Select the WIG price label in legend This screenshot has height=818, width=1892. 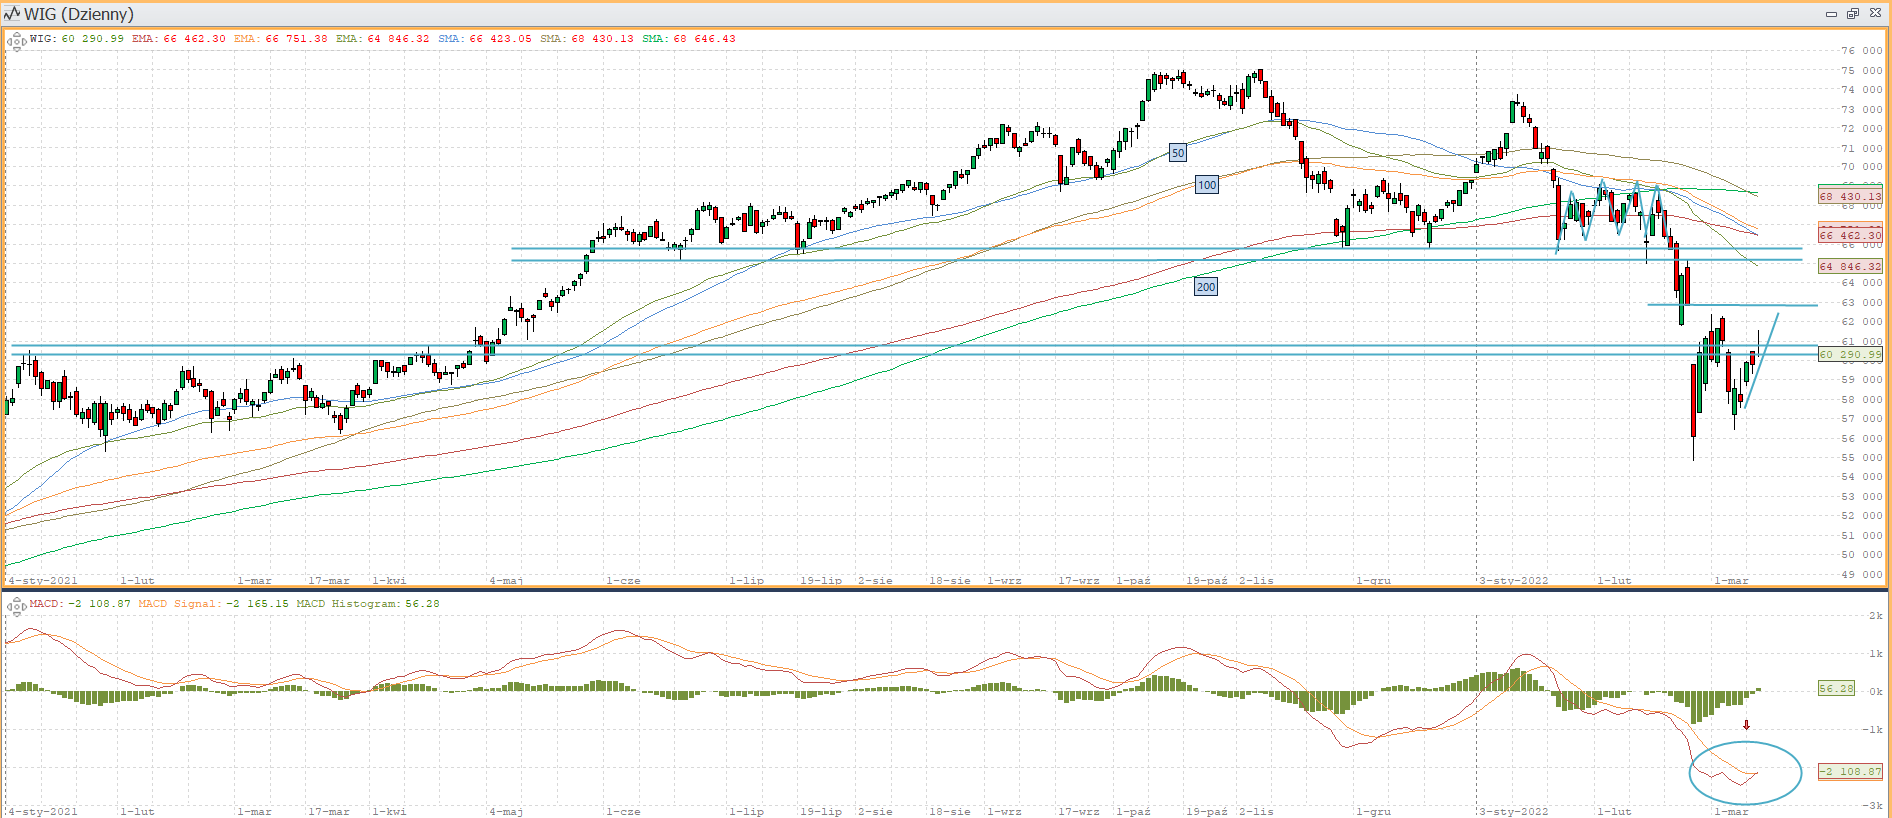[77, 39]
